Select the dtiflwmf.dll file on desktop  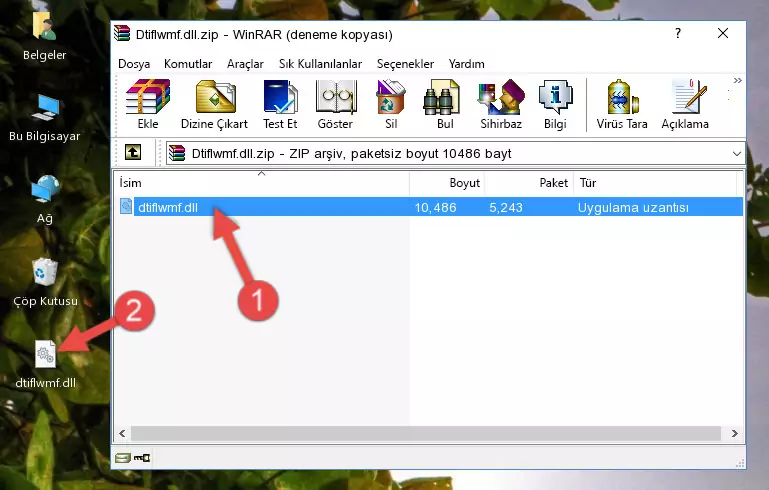(46, 364)
